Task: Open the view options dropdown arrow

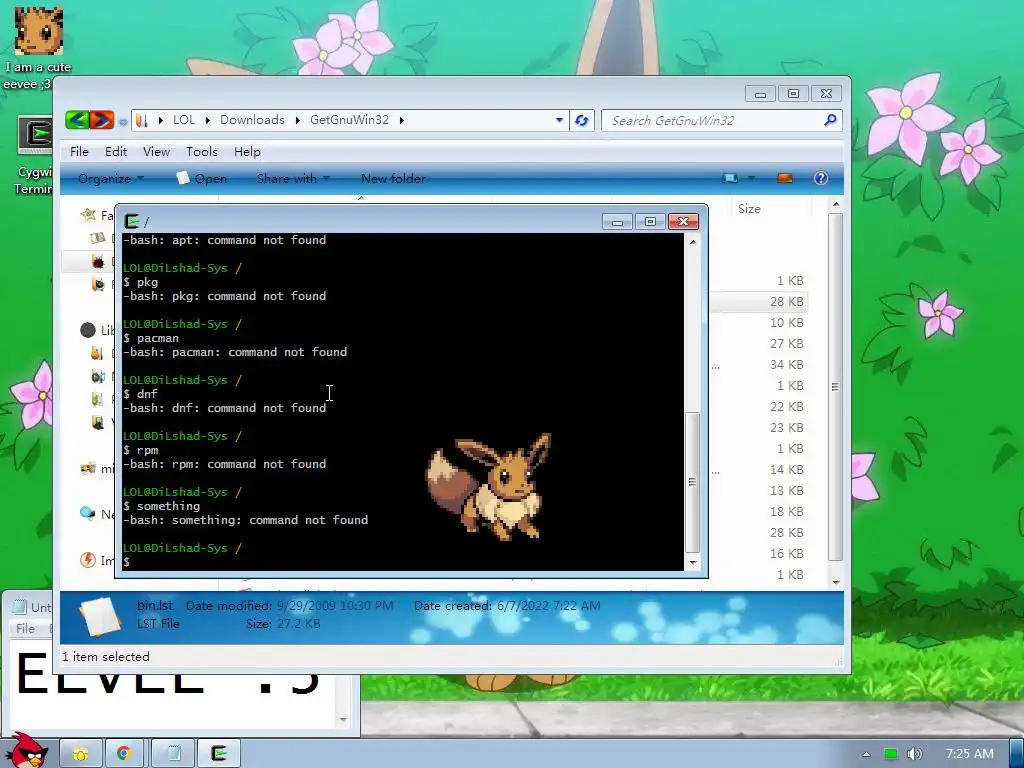Action: (x=751, y=178)
